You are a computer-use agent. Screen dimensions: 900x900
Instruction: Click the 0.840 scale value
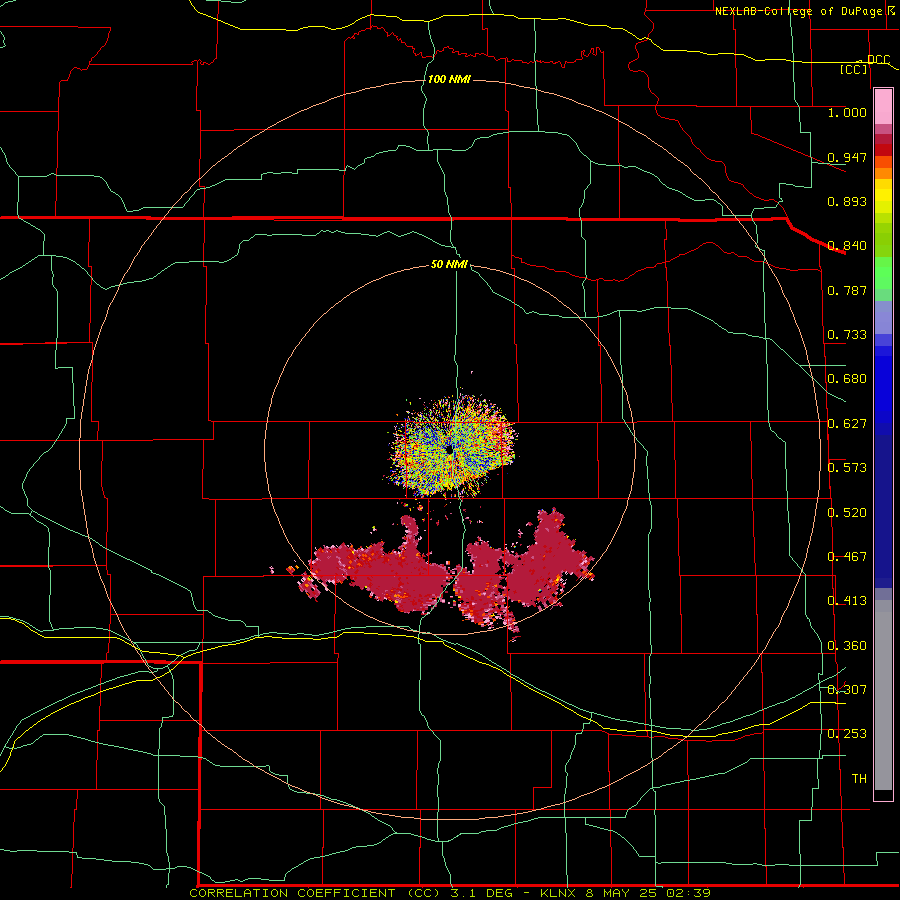pos(847,246)
